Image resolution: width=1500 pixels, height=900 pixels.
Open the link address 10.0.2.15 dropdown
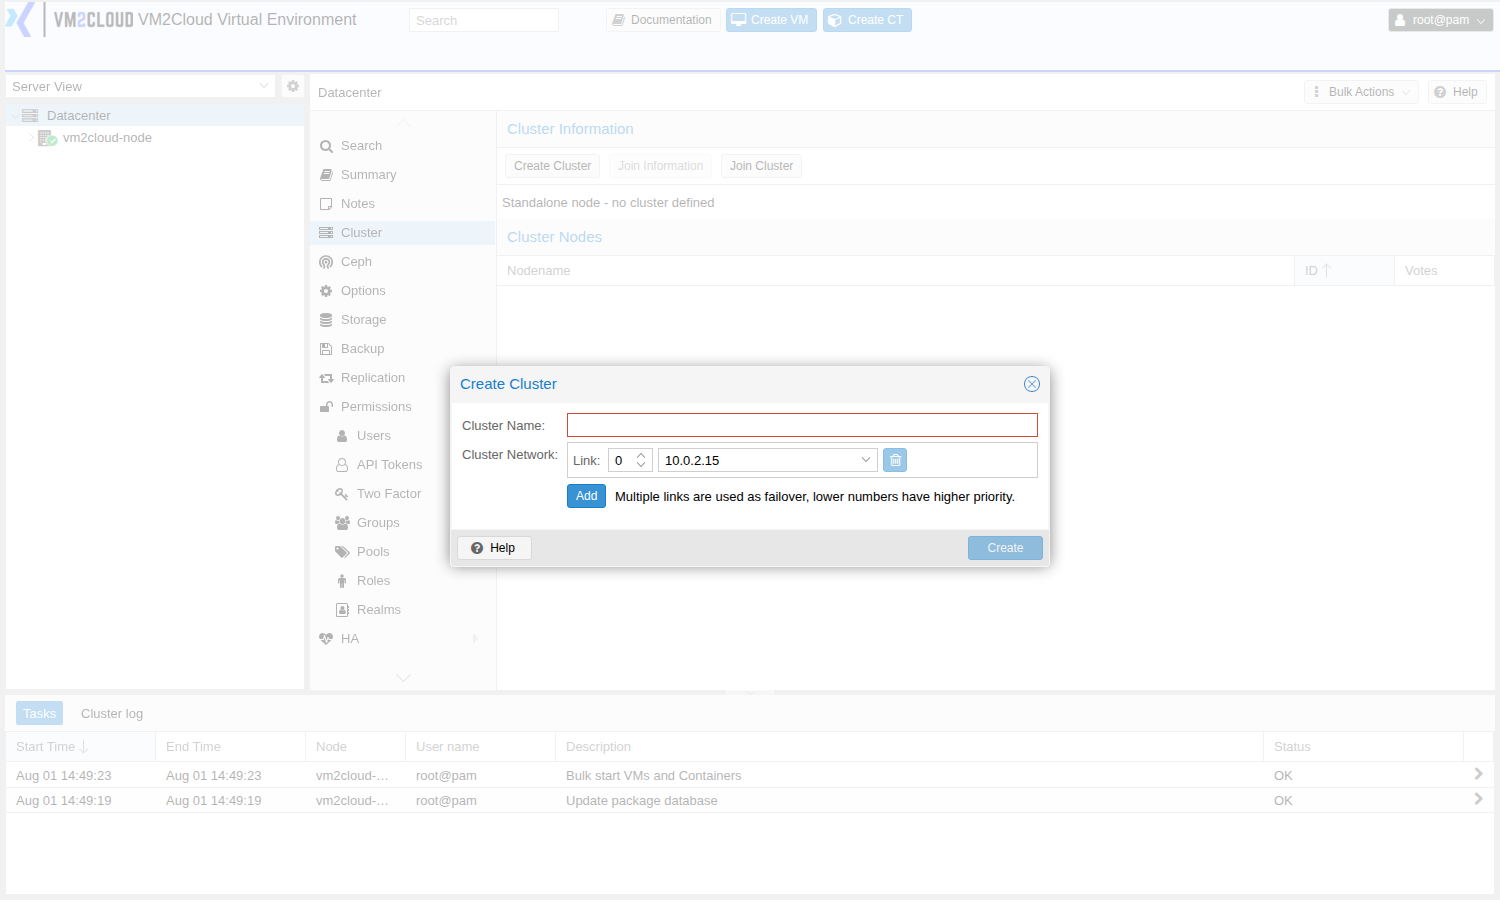pyautogui.click(x=866, y=460)
